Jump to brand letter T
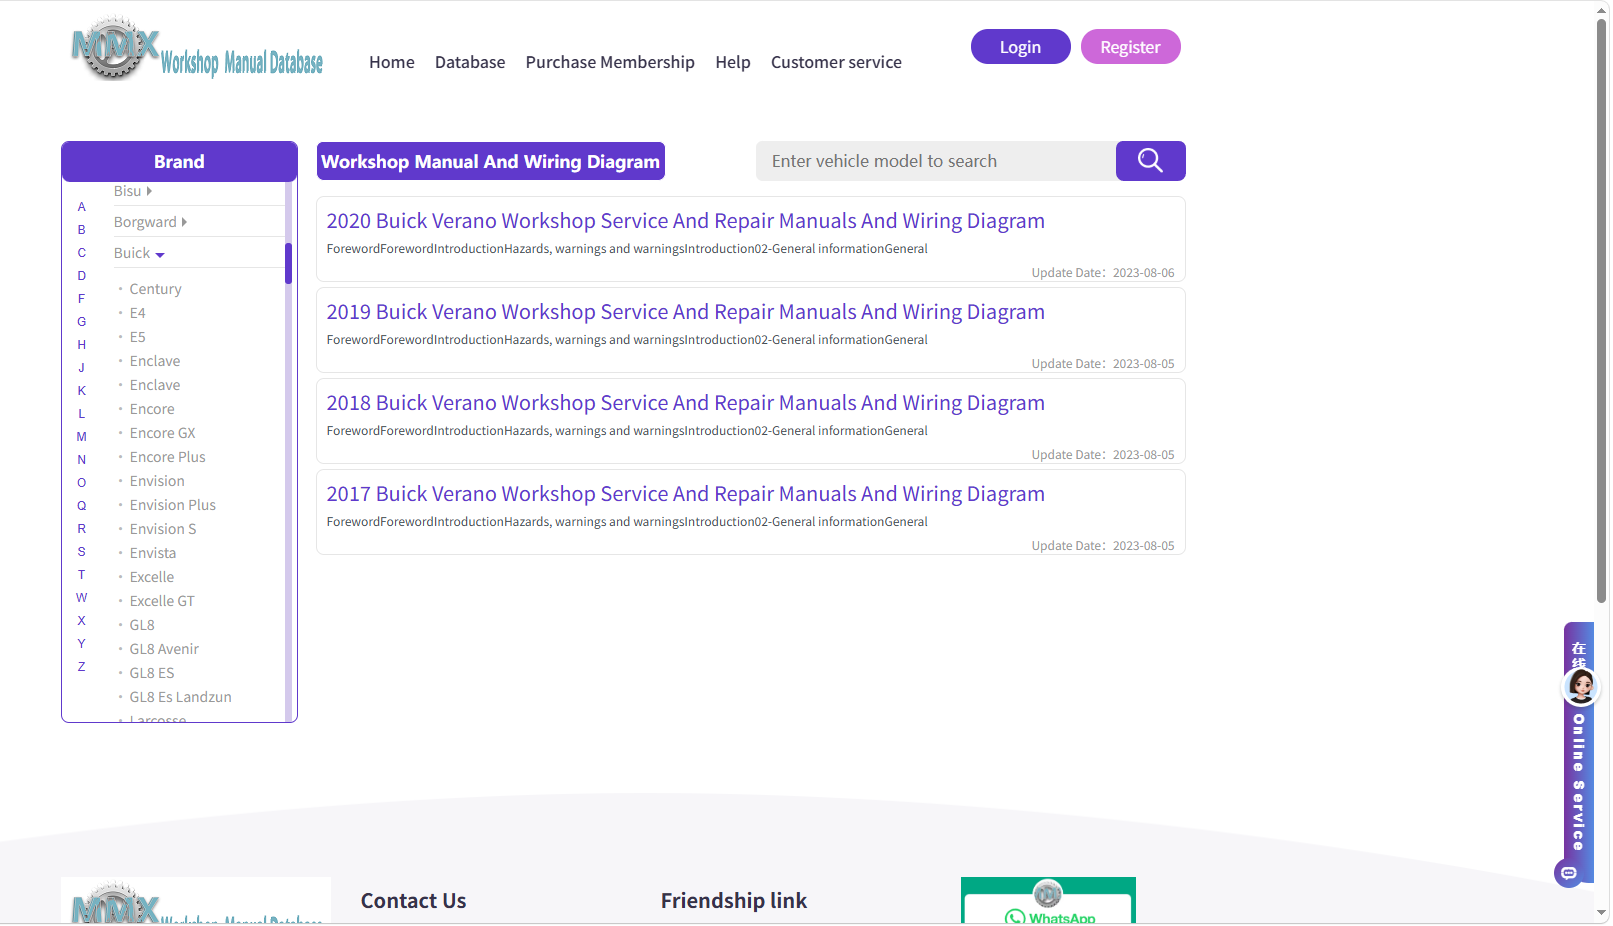This screenshot has width=1613, height=926. coord(82,575)
